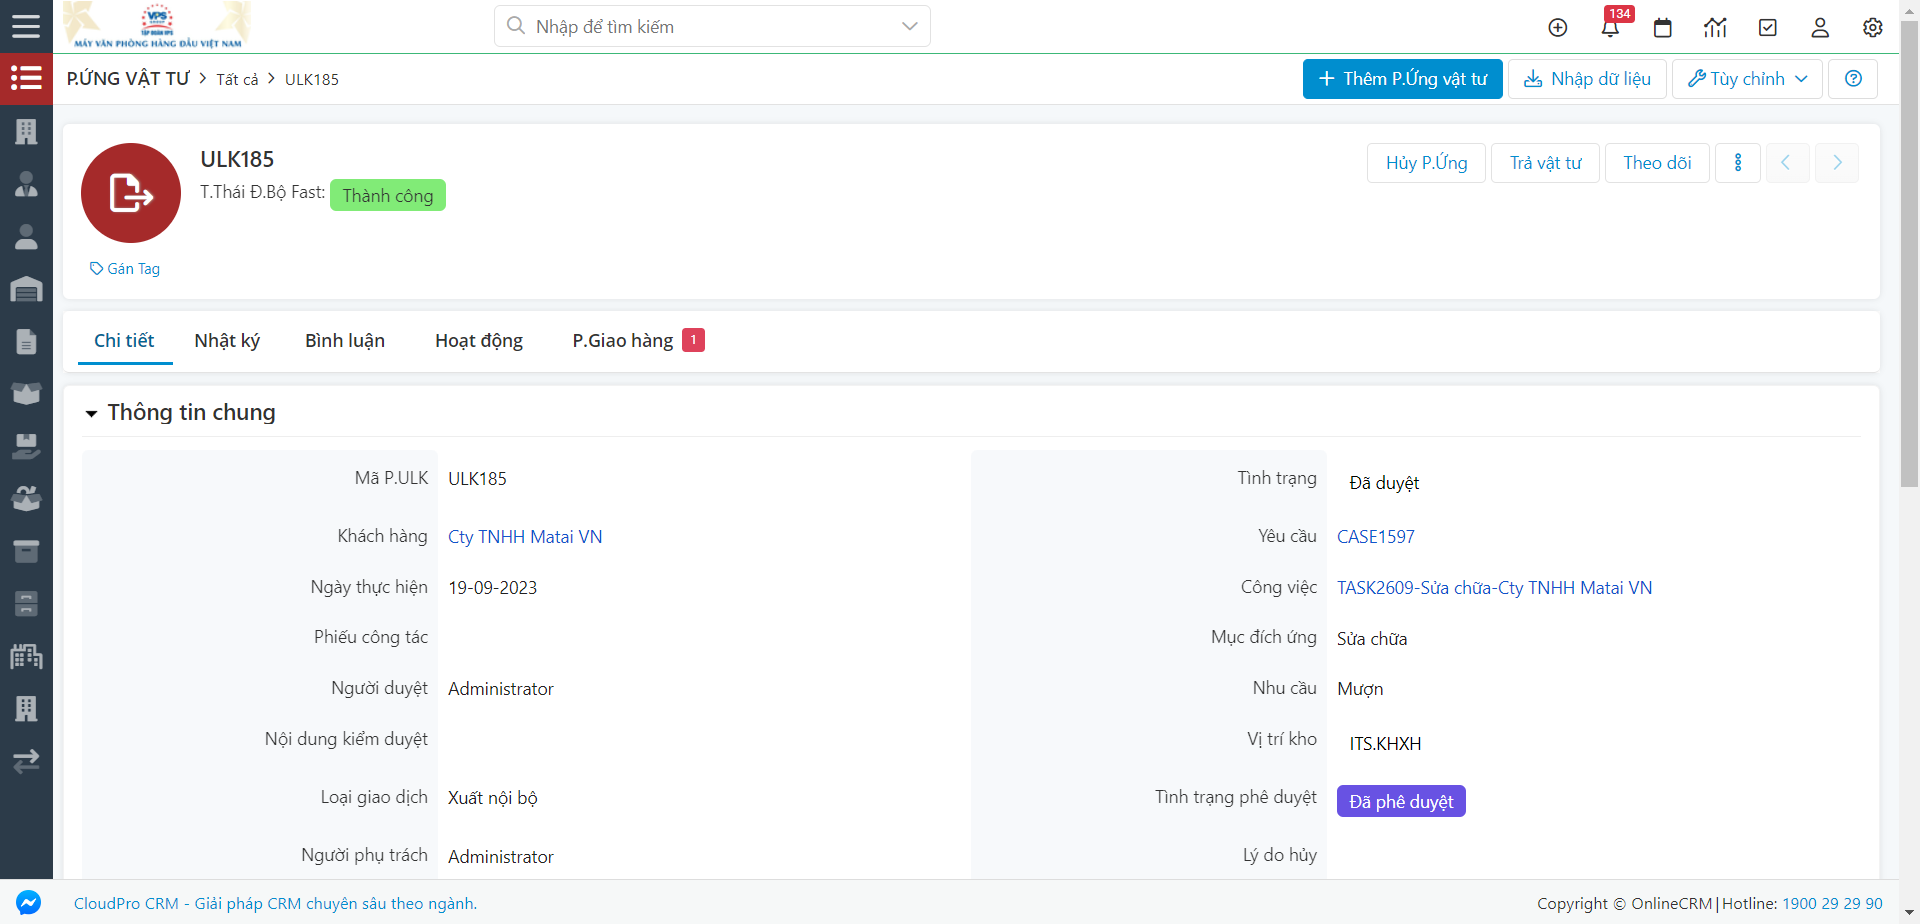This screenshot has width=1920, height=924.
Task: Open the open-box sidebar icon
Action: click(26, 394)
